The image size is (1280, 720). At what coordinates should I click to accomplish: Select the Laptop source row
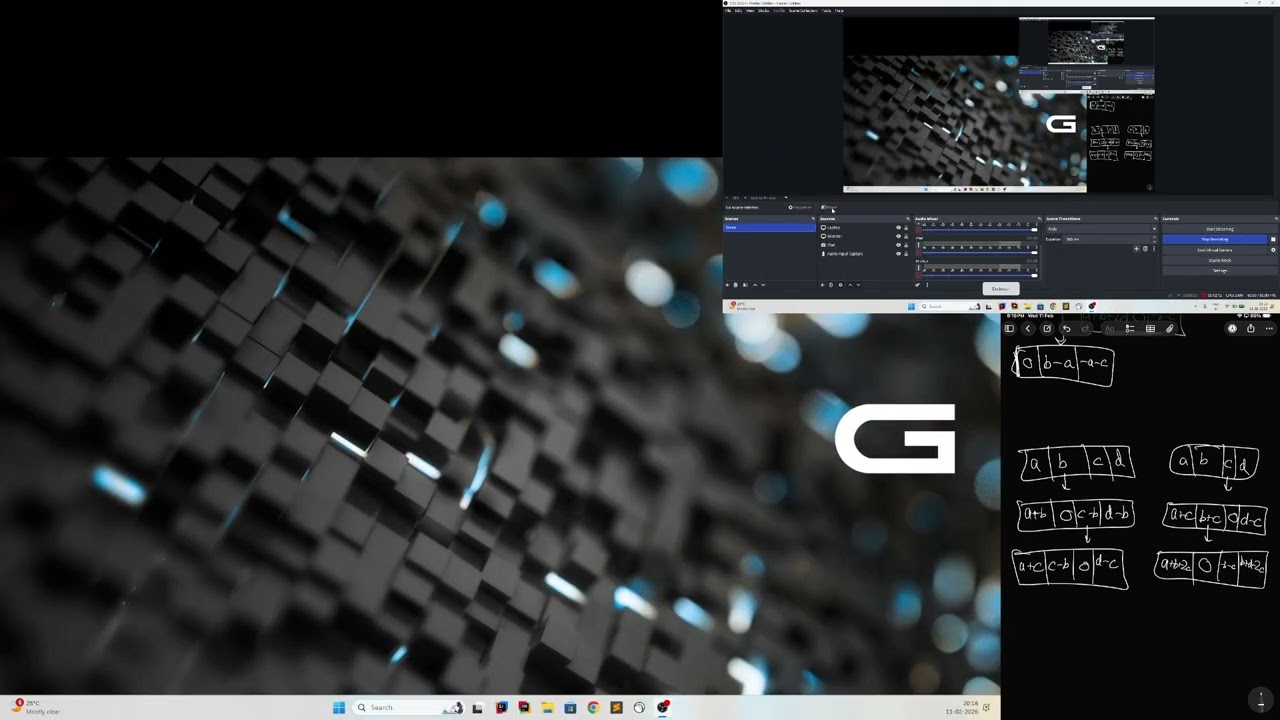pos(865,227)
